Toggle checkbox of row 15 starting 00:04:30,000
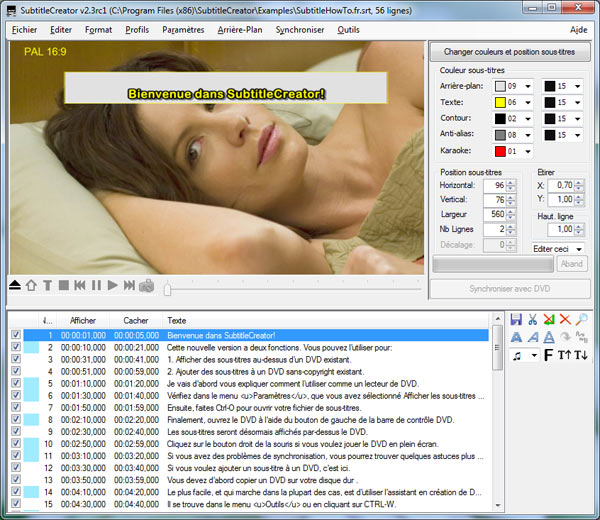 tap(16, 504)
